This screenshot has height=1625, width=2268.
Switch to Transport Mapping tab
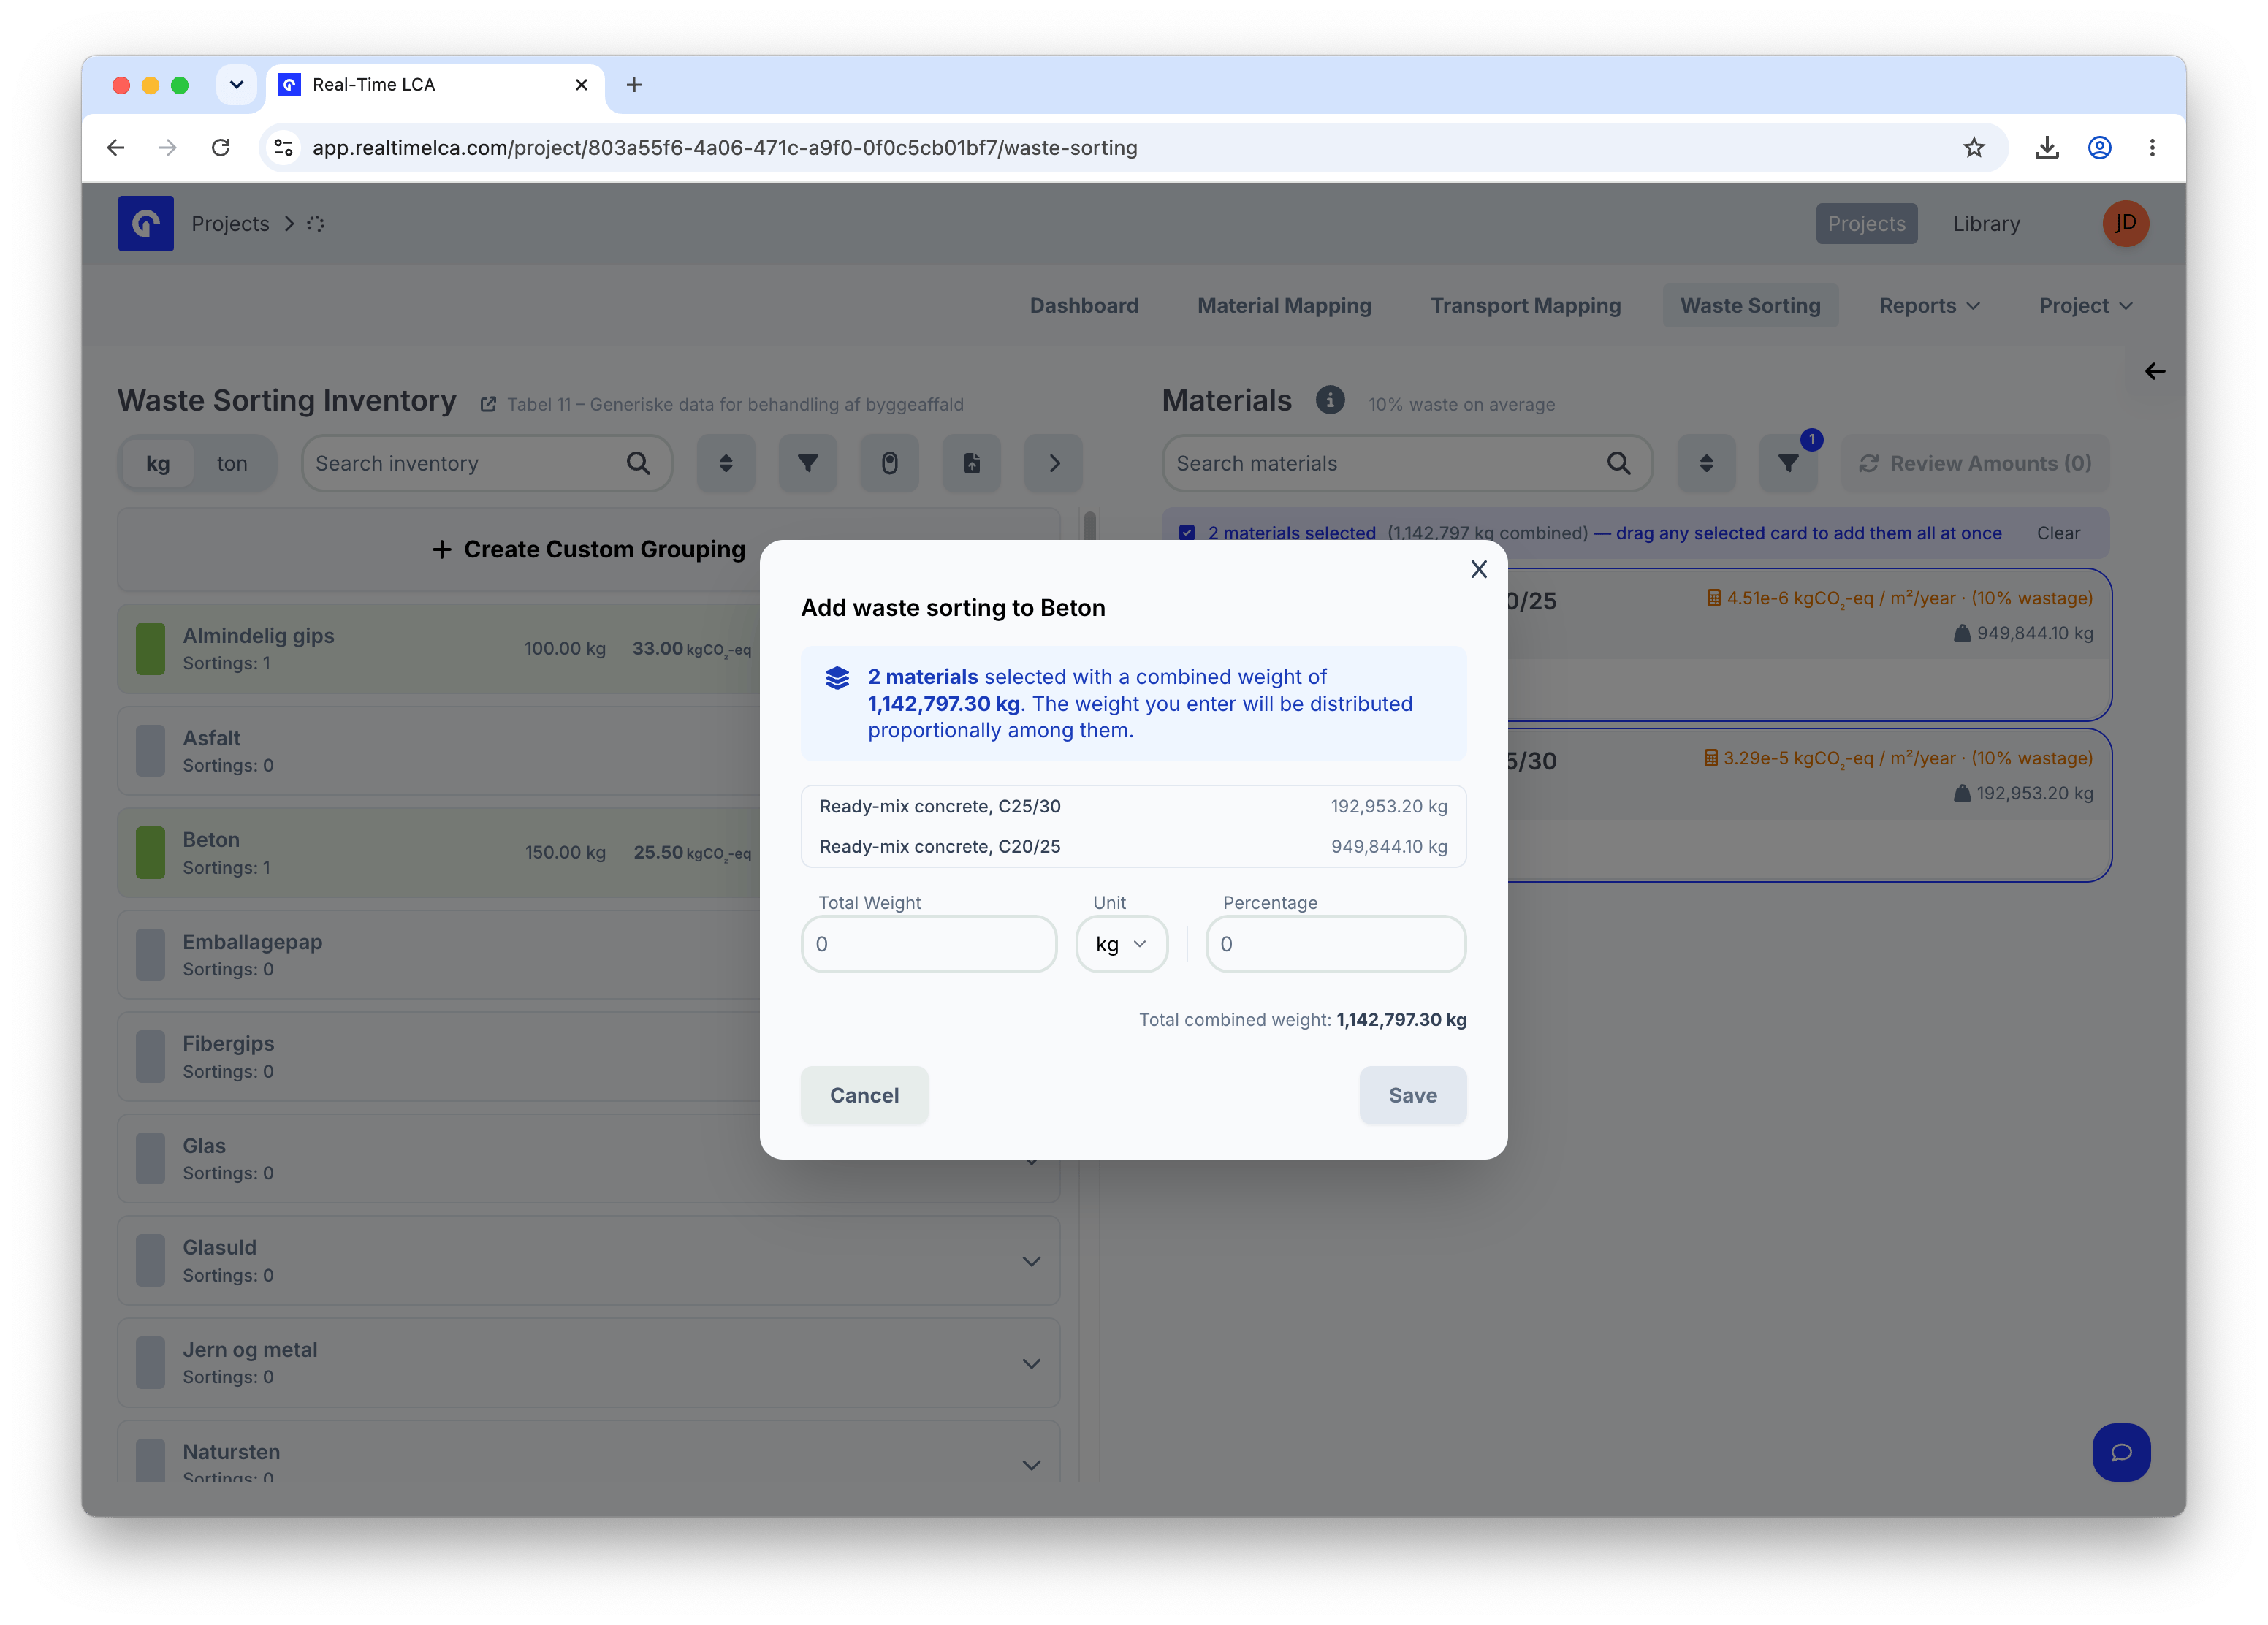click(x=1525, y=305)
